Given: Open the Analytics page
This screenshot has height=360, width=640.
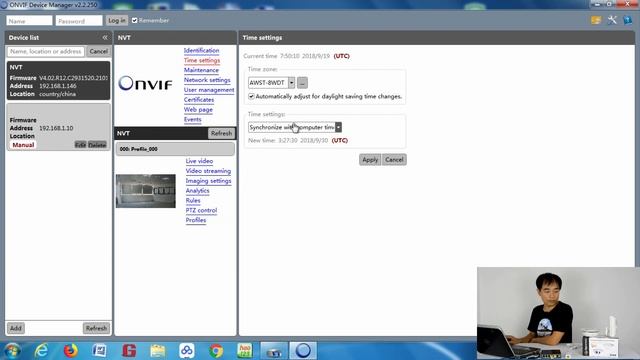Looking at the screenshot, I should point(198,191).
